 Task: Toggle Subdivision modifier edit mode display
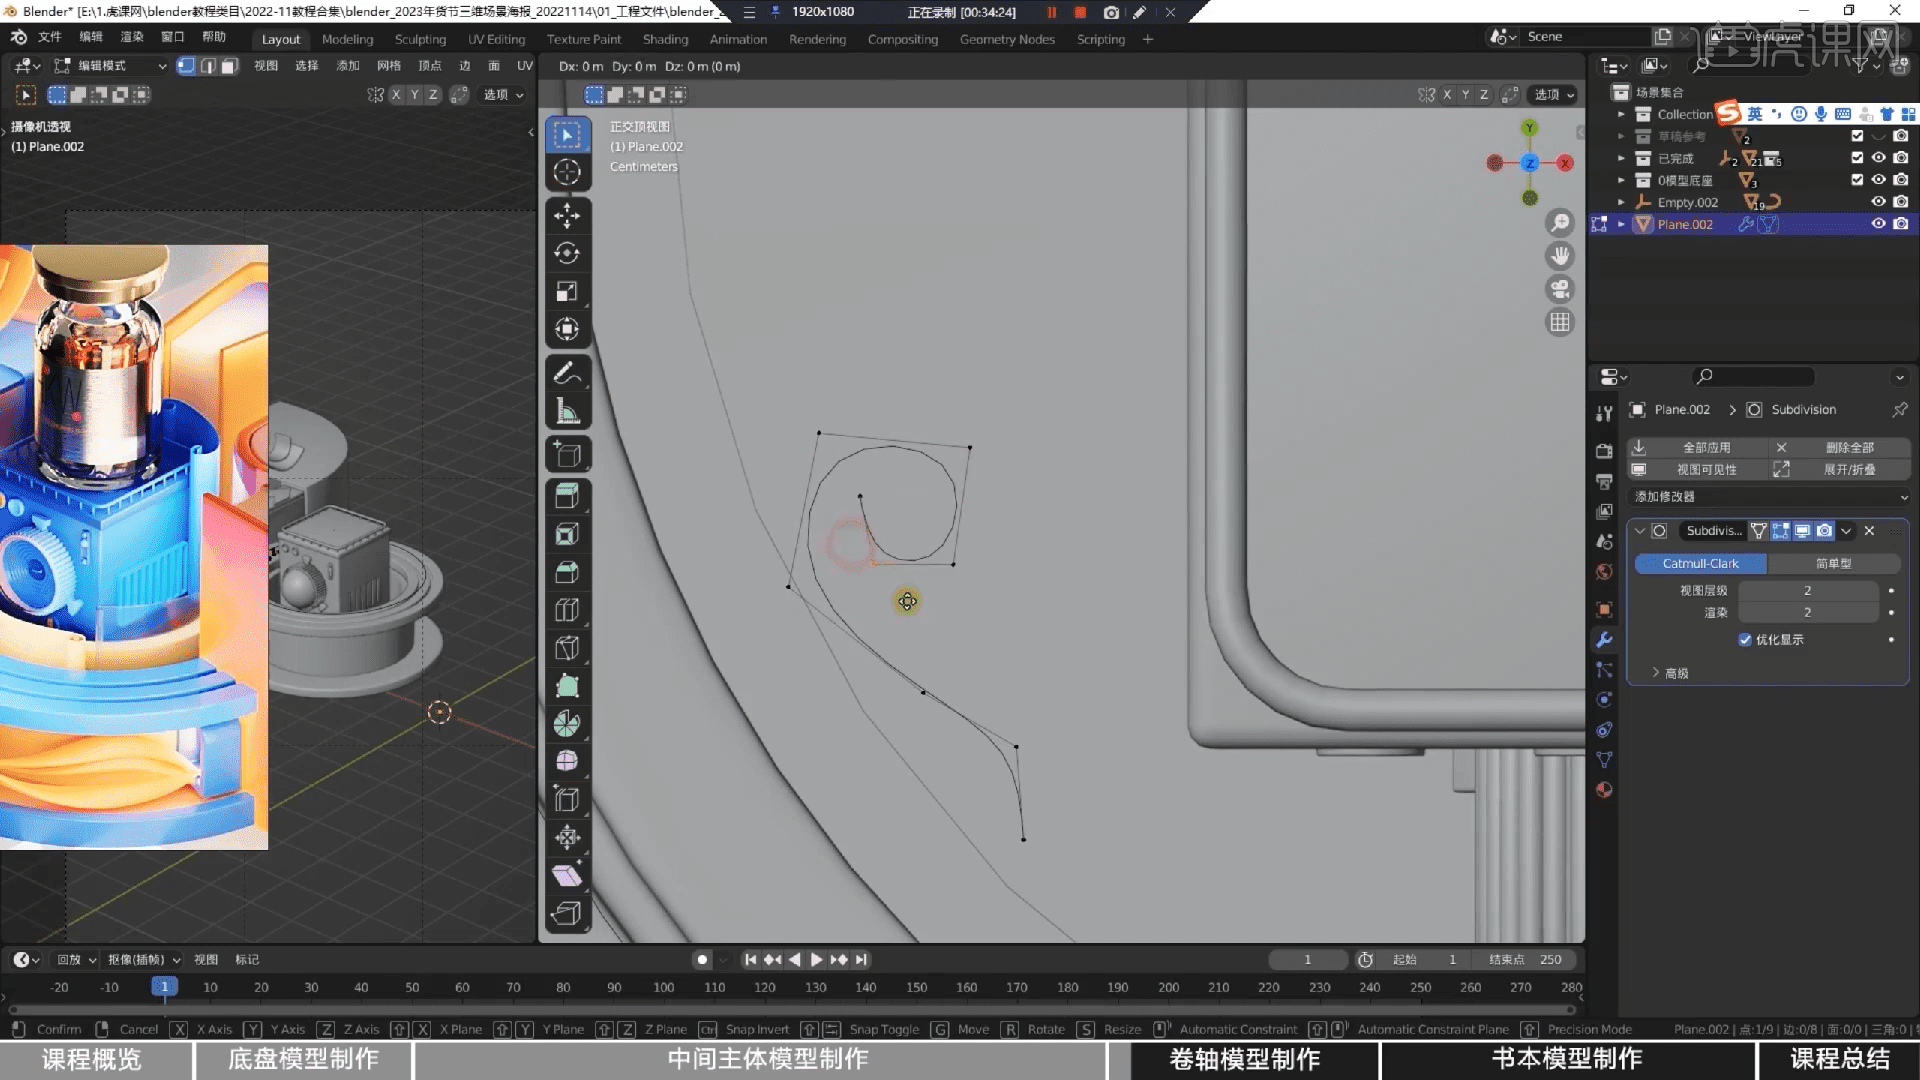(x=1781, y=531)
